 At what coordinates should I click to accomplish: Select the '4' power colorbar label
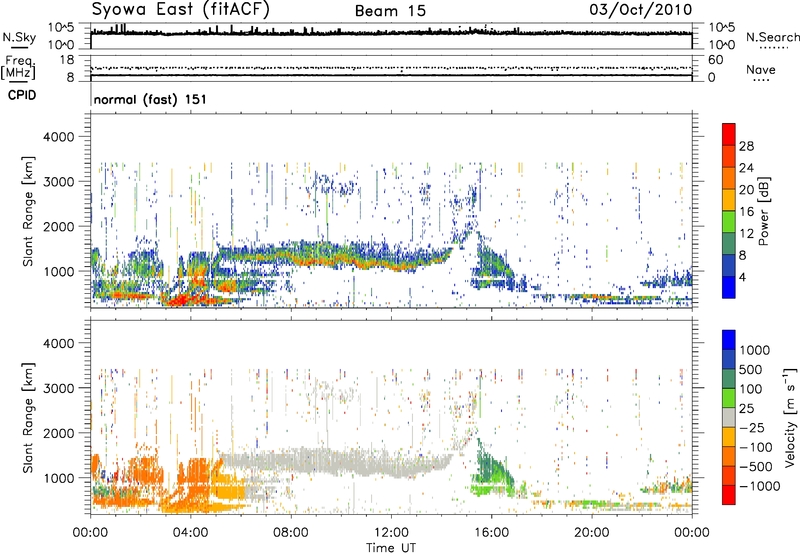click(742, 278)
